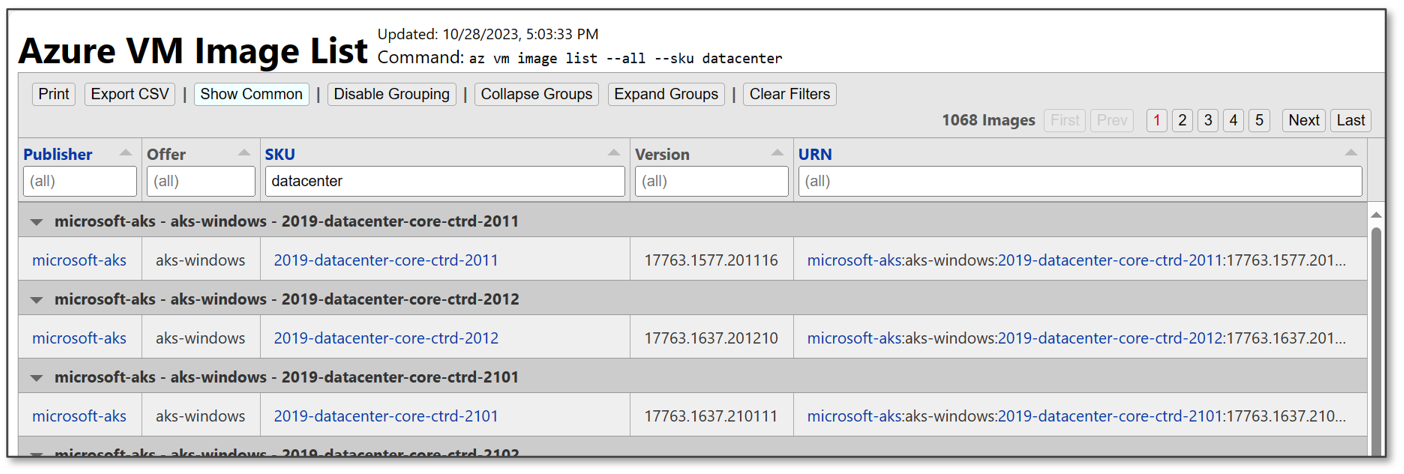Click SKU filter field containing datacenter
This screenshot has width=1404, height=474.
click(445, 181)
